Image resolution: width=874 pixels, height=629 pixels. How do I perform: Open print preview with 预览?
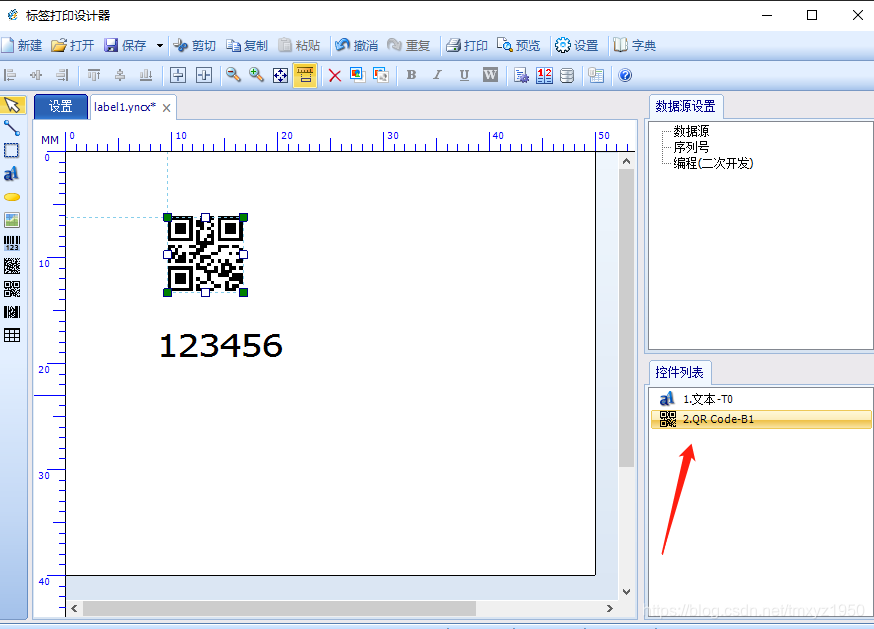coord(519,45)
